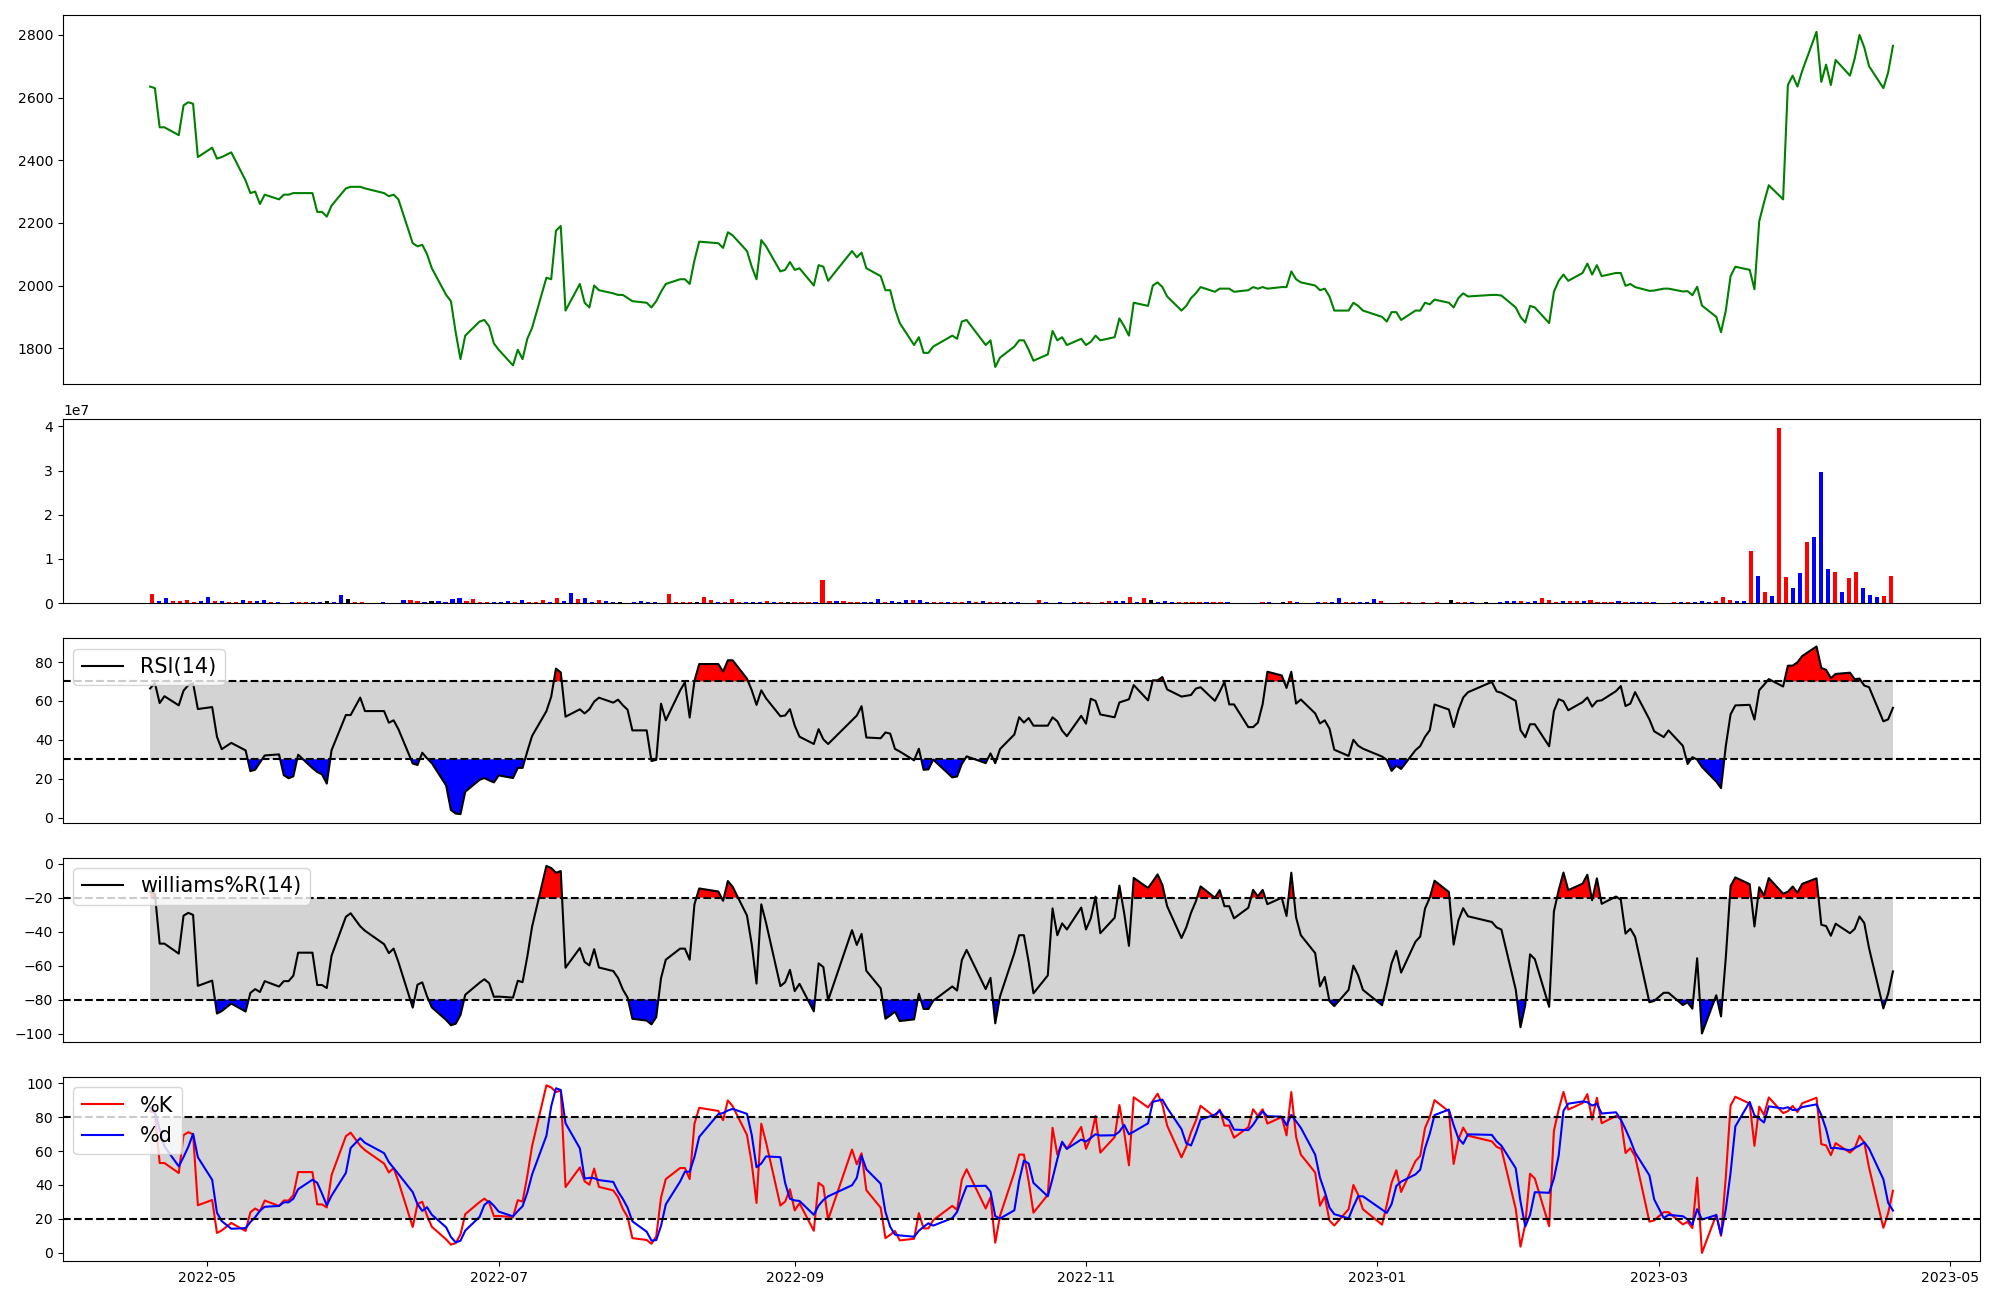Image resolution: width=2000 pixels, height=1300 pixels.
Task: Select the 2023-01 date tick label
Action: [x=1377, y=1277]
